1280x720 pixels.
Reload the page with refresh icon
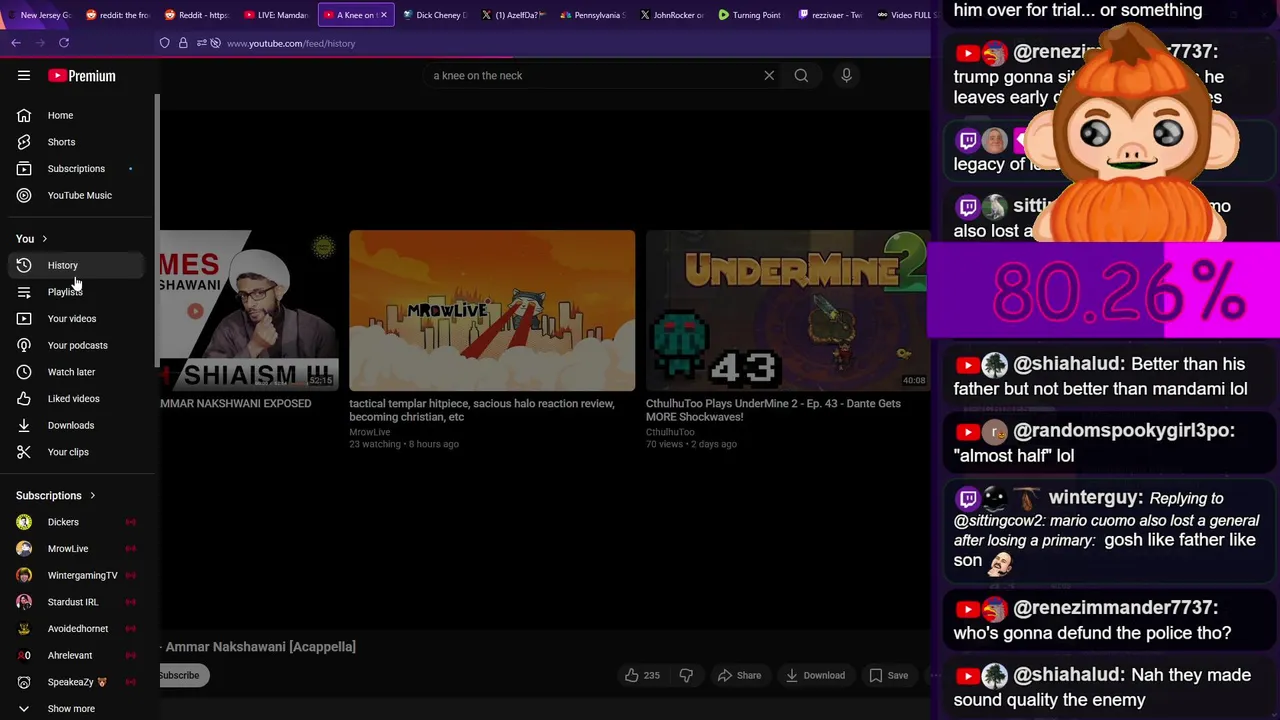point(64,43)
